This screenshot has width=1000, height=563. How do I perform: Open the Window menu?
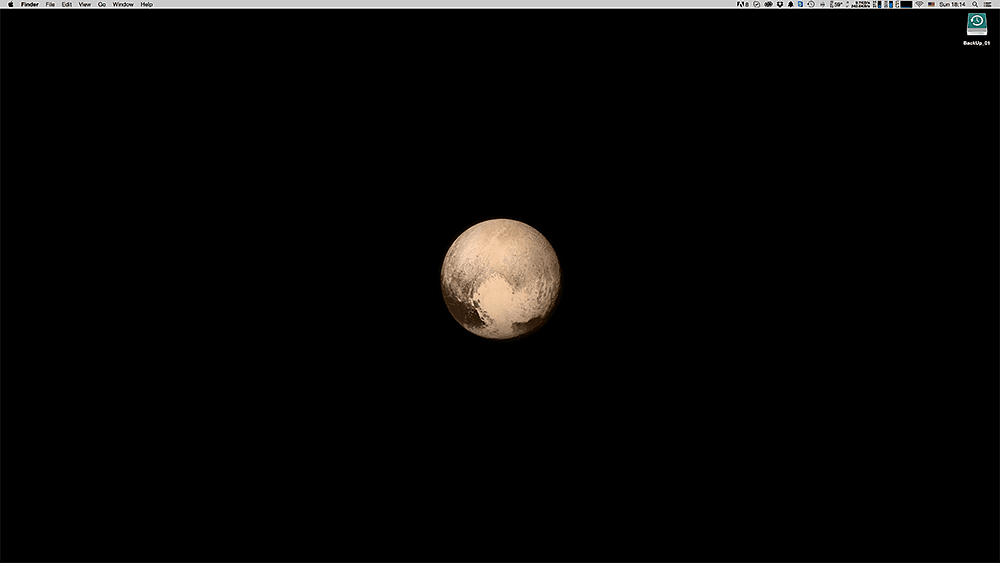click(123, 4)
